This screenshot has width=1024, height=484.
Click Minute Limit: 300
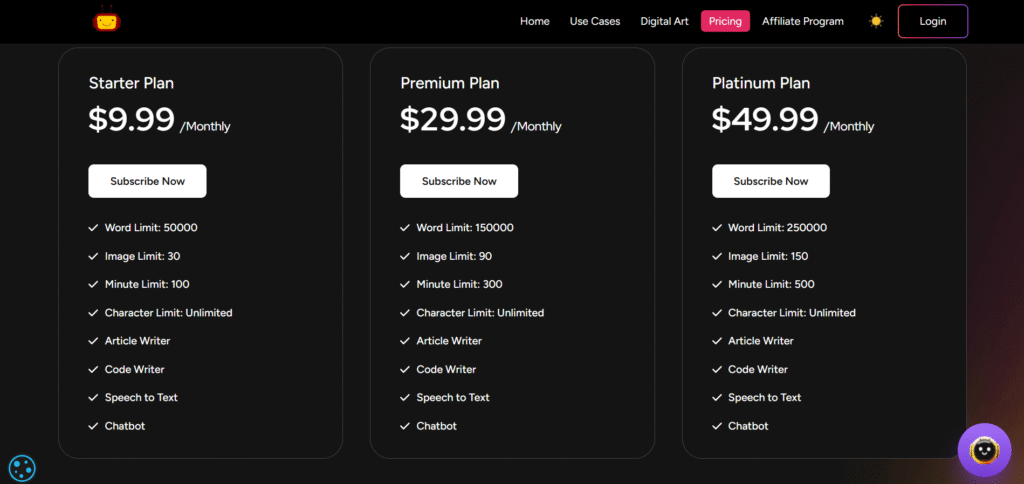(460, 284)
